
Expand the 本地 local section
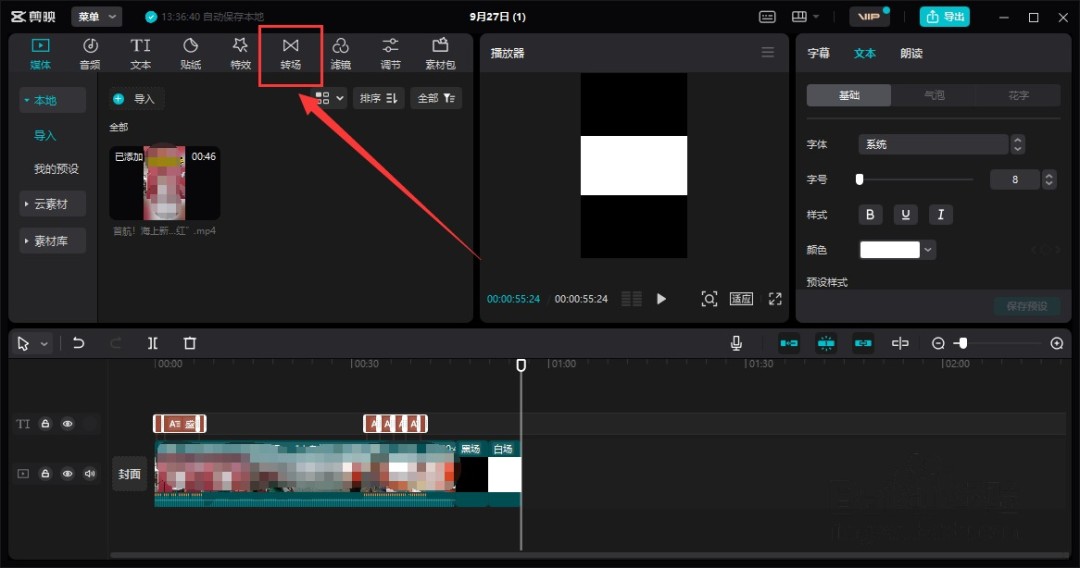point(52,101)
